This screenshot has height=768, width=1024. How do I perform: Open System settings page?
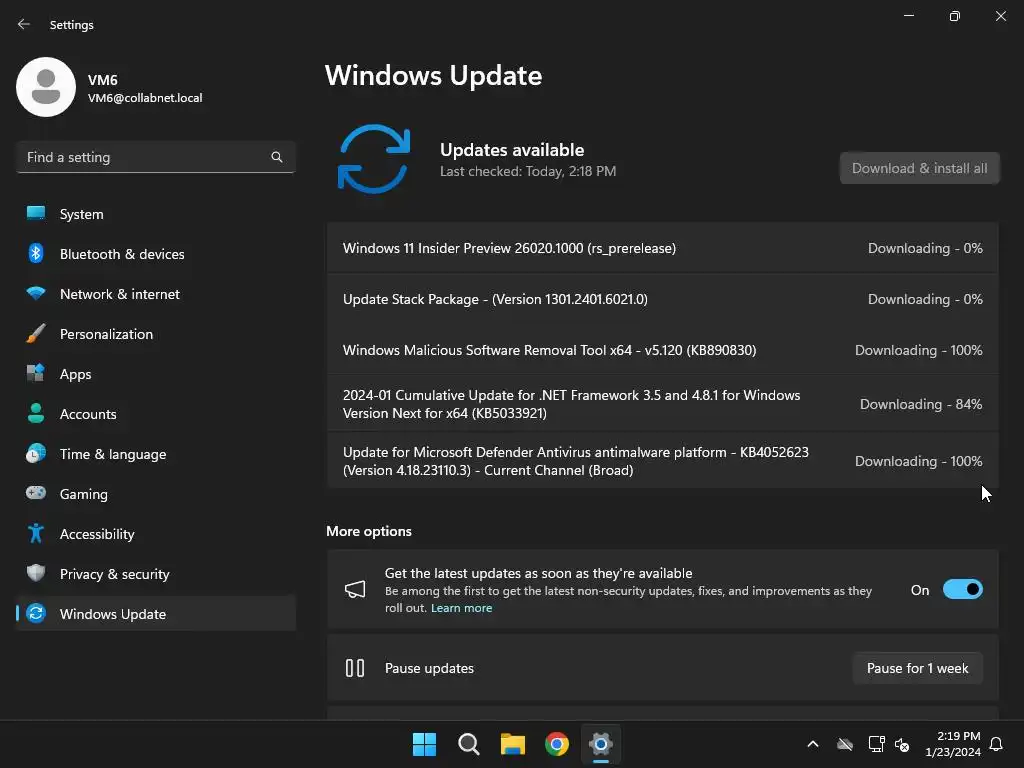[155, 214]
